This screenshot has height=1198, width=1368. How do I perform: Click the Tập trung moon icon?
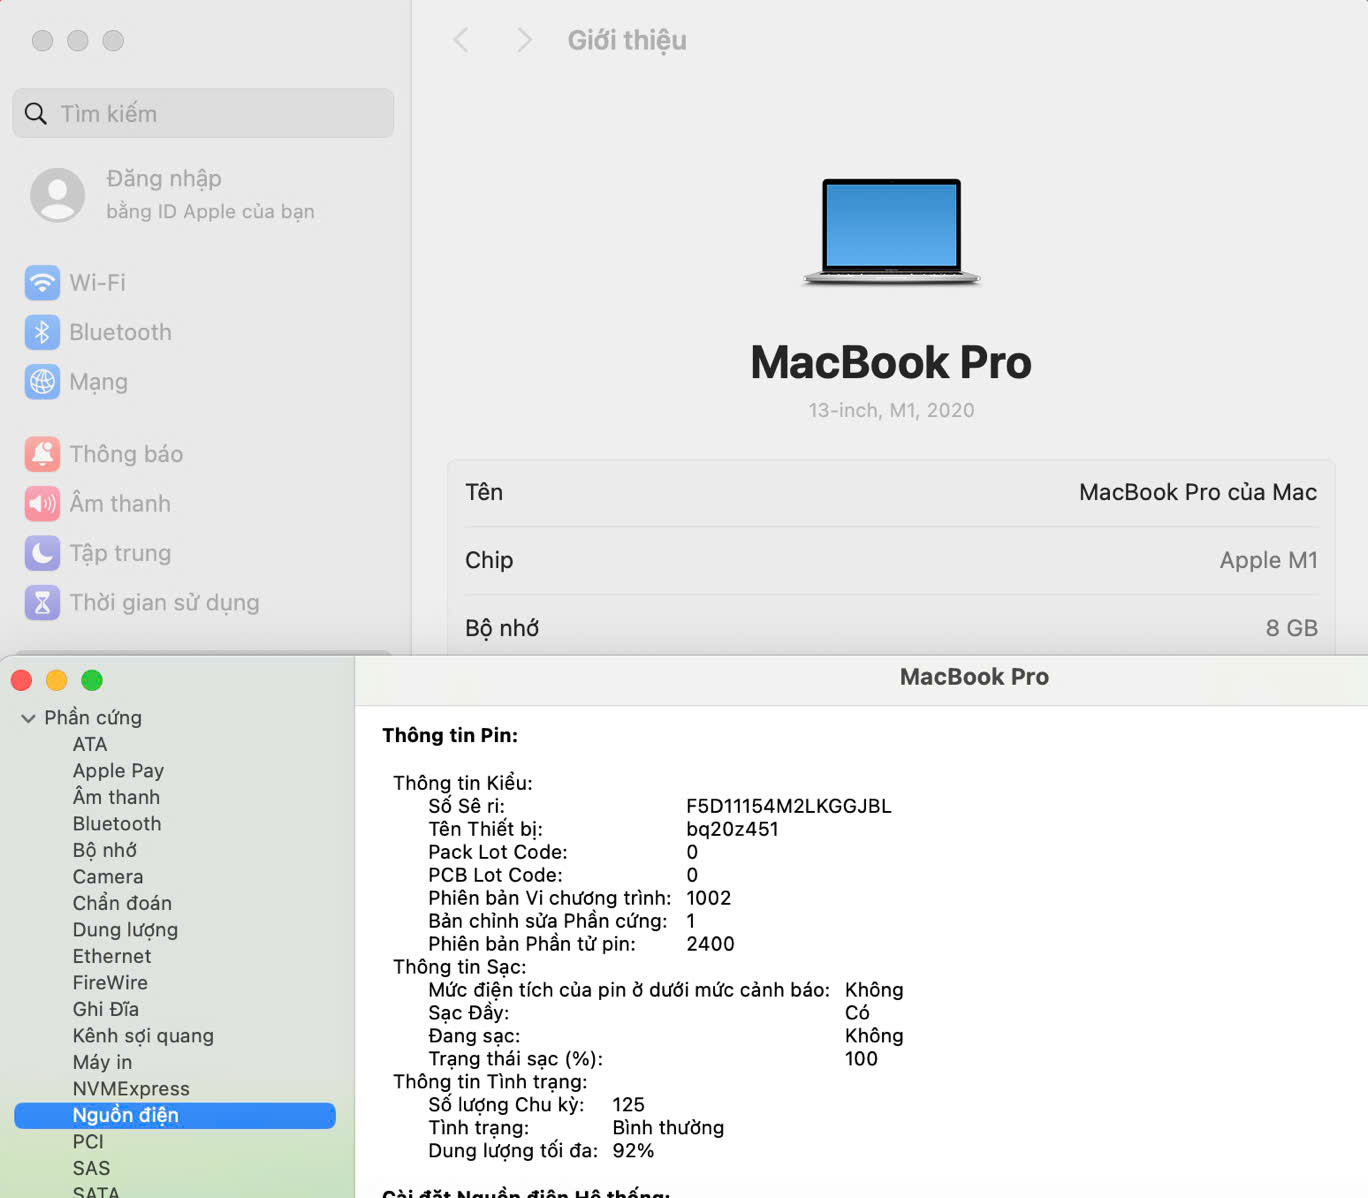point(42,553)
